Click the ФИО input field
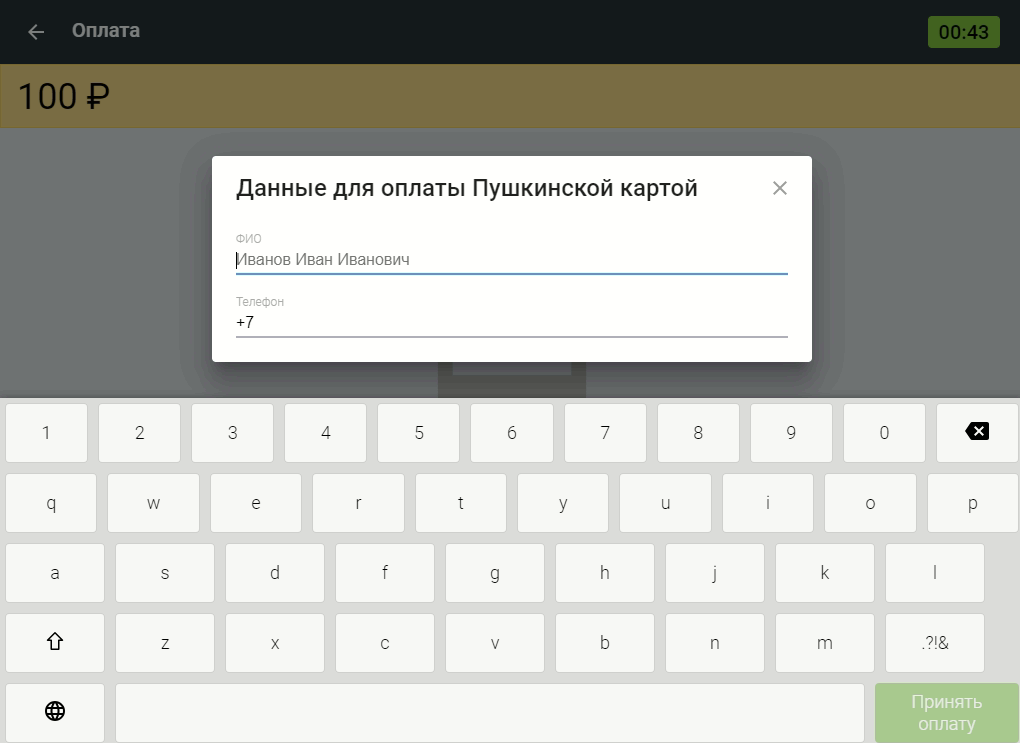The image size is (1020, 743). point(511,260)
